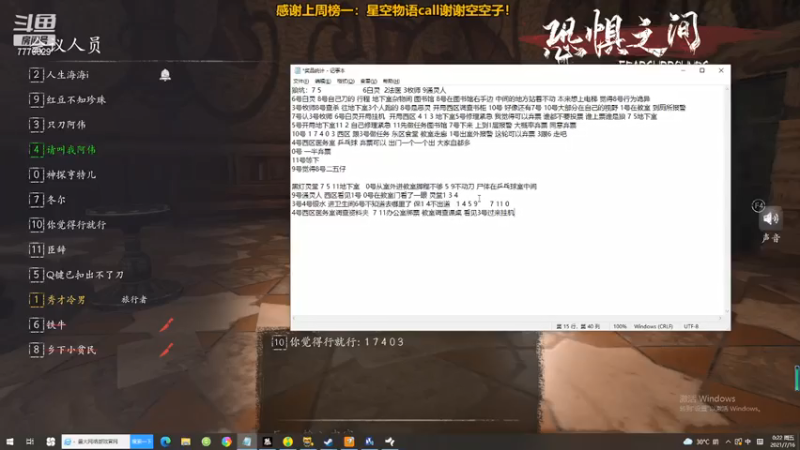Click the green volume level bar on right edge
The width and height of the screenshot is (800, 450).
(797, 378)
